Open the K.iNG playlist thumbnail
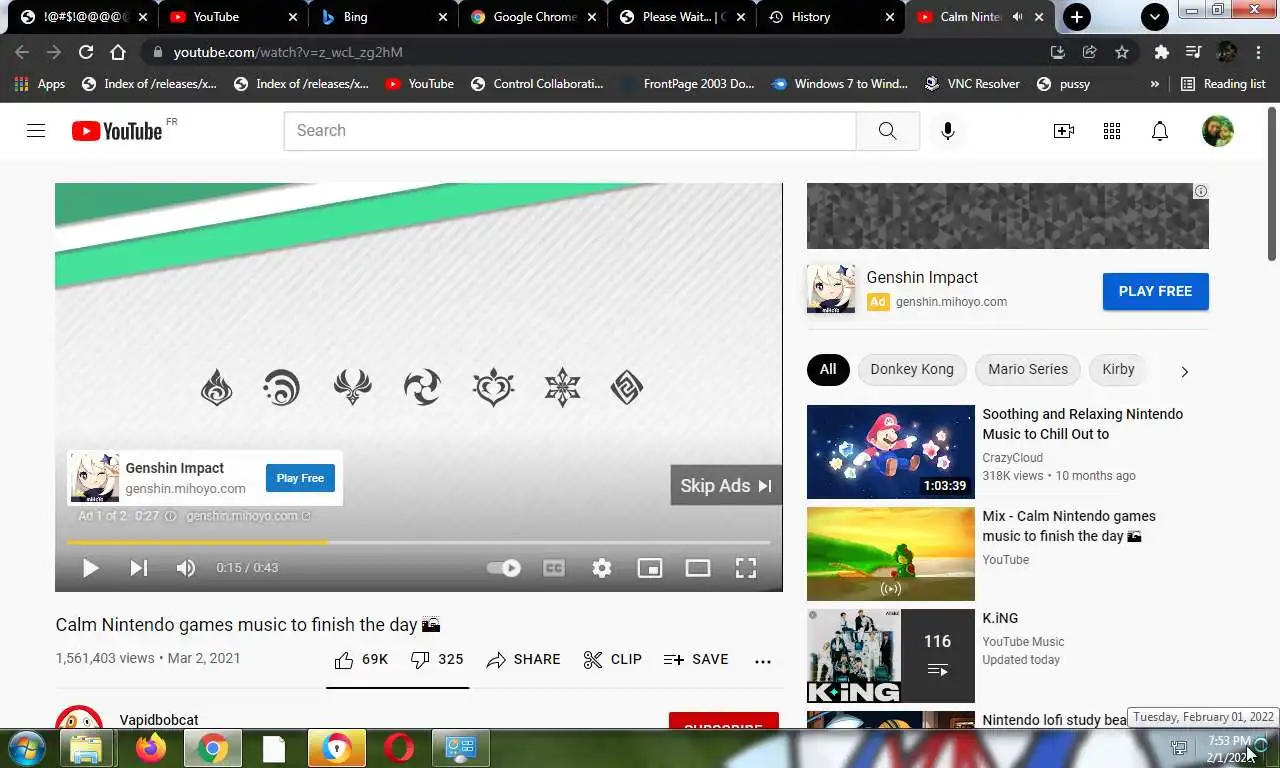This screenshot has height=768, width=1280. (x=891, y=656)
